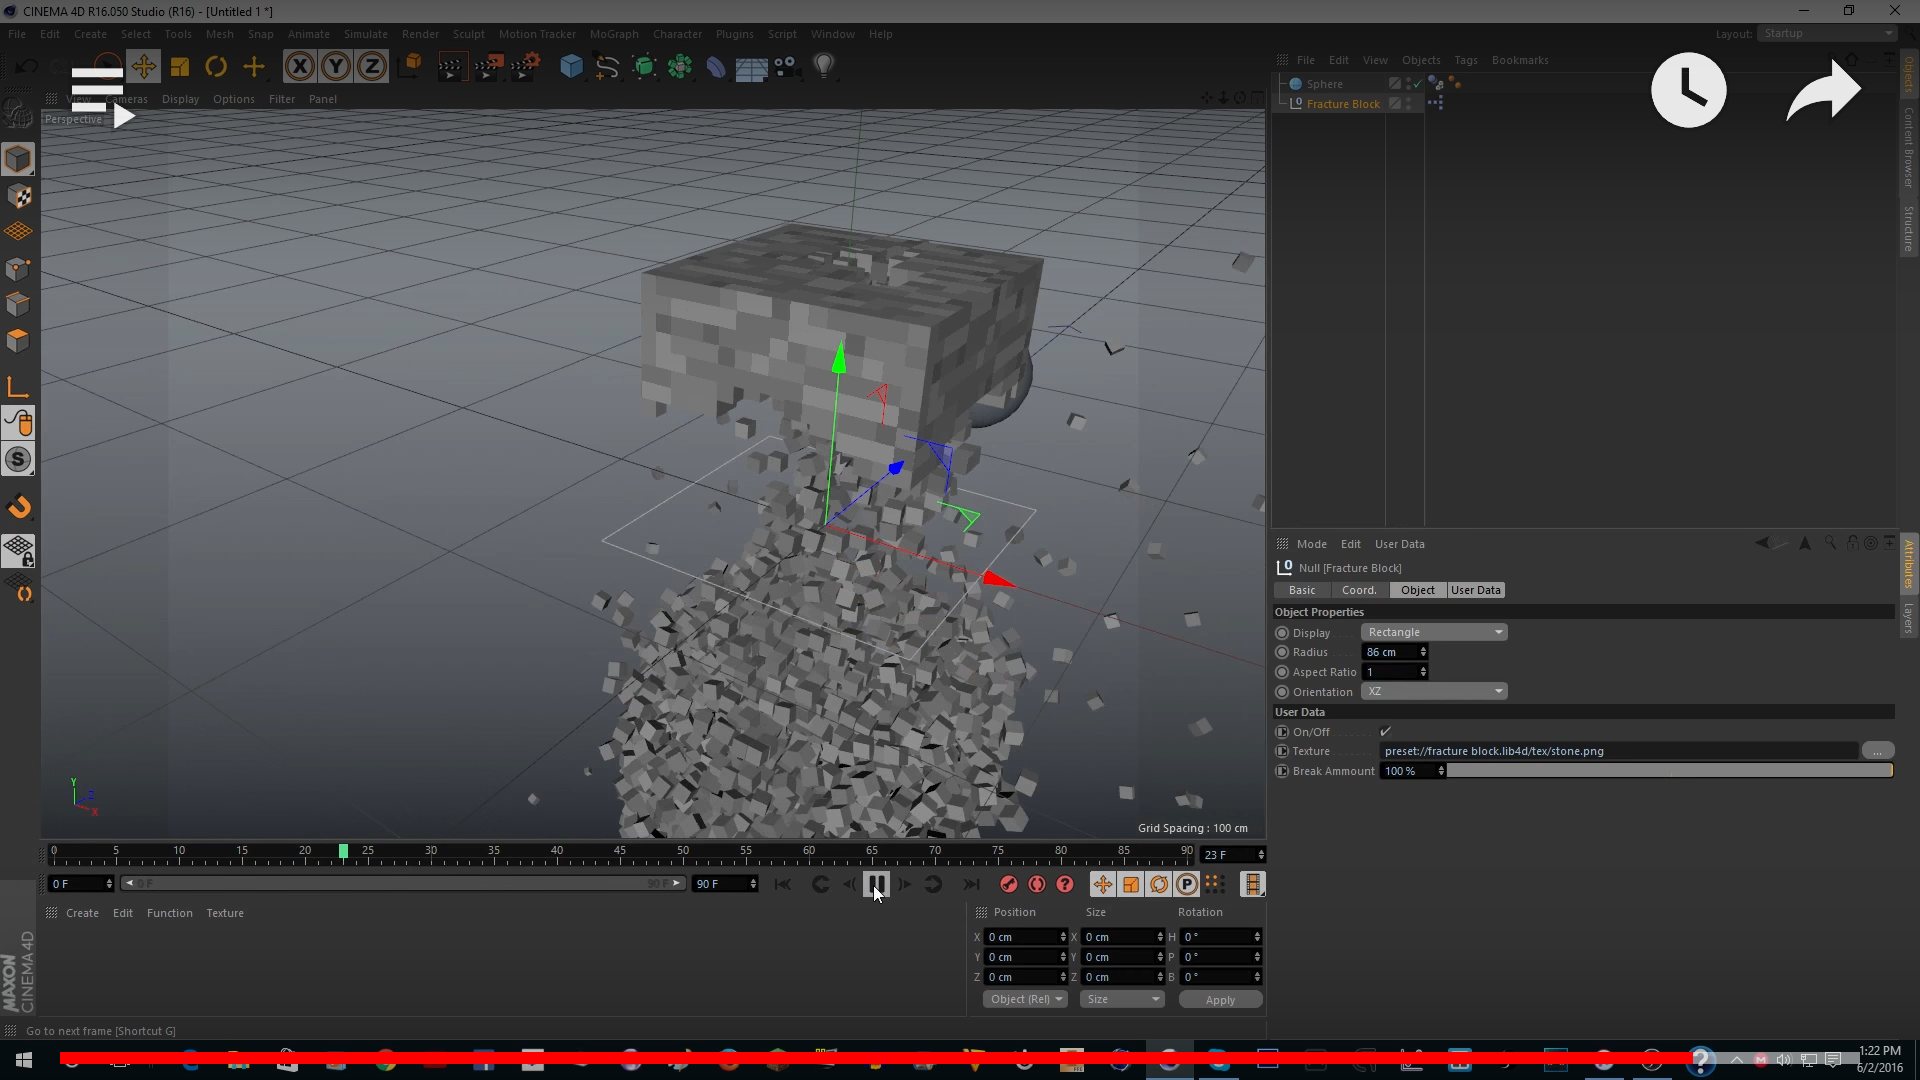Open the Layout Startup dropdown

1827,33
